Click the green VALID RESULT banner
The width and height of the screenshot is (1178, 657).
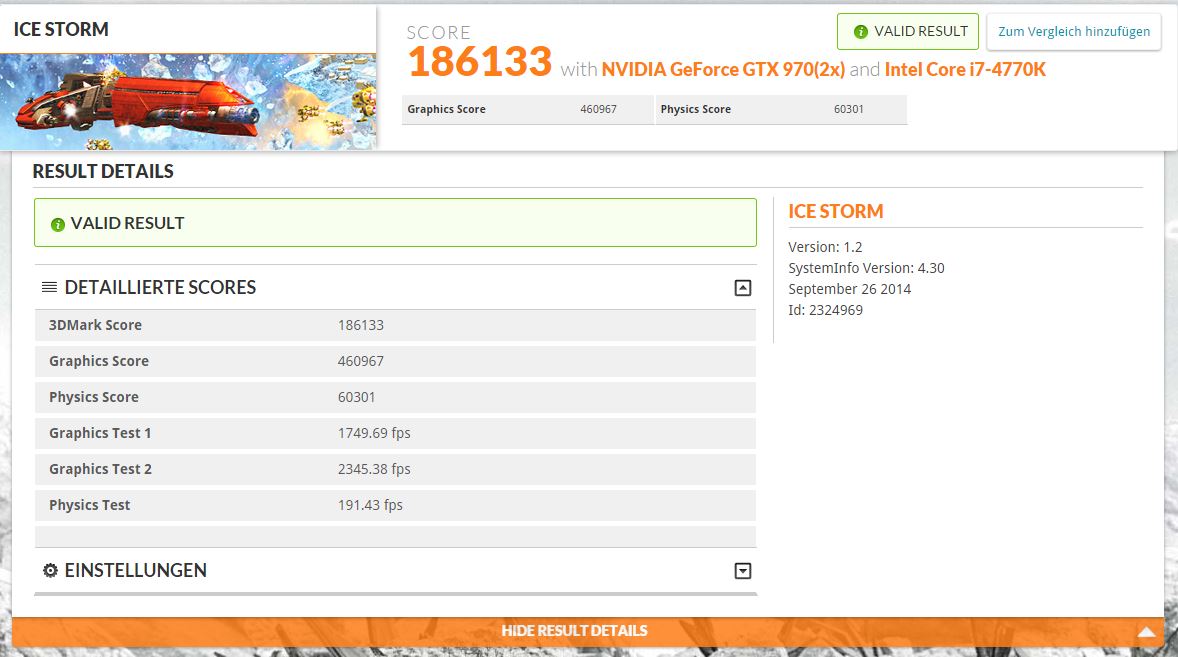pyautogui.click(x=395, y=223)
